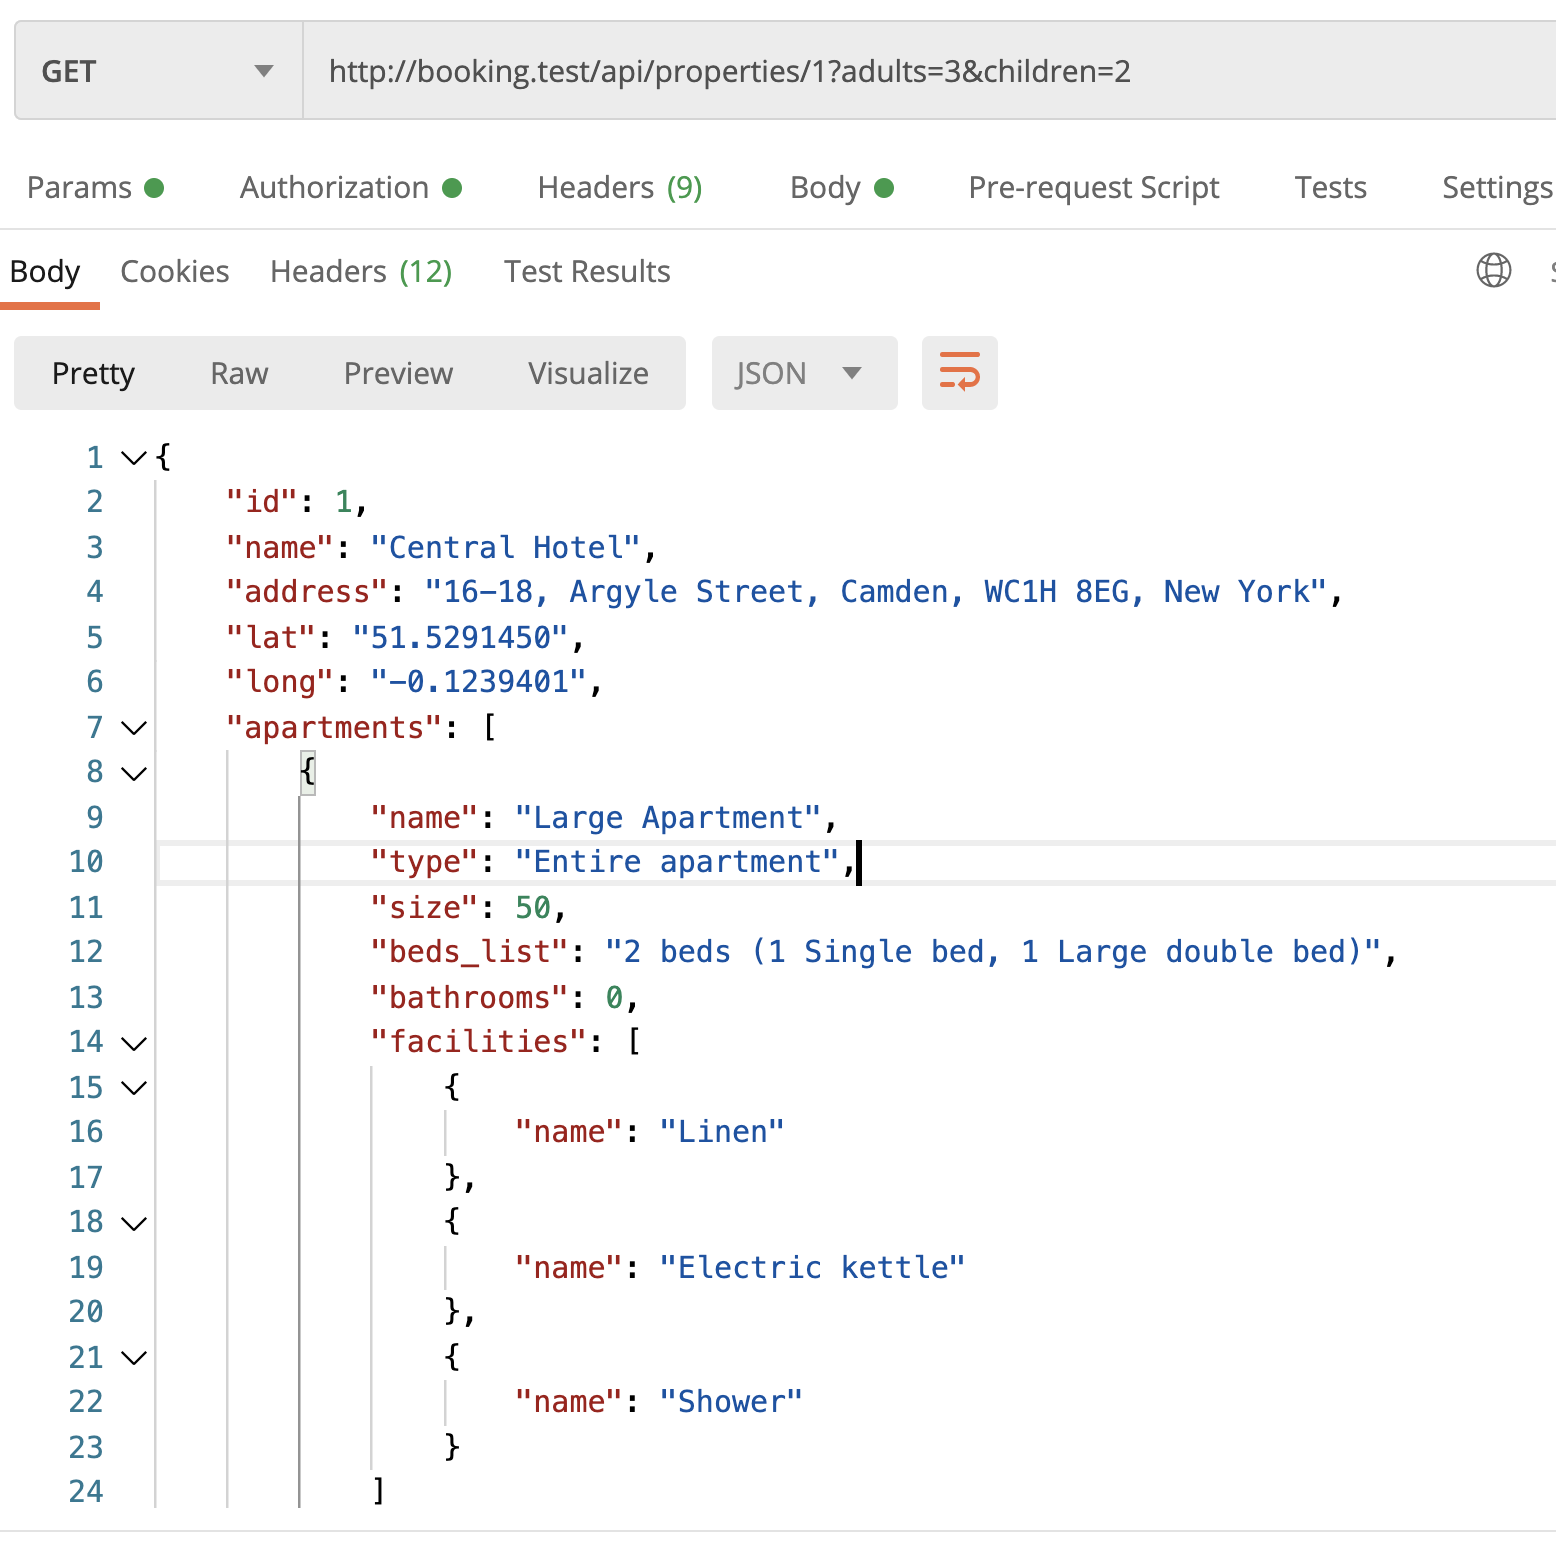Click the "Central Hotel" value

click(505, 548)
